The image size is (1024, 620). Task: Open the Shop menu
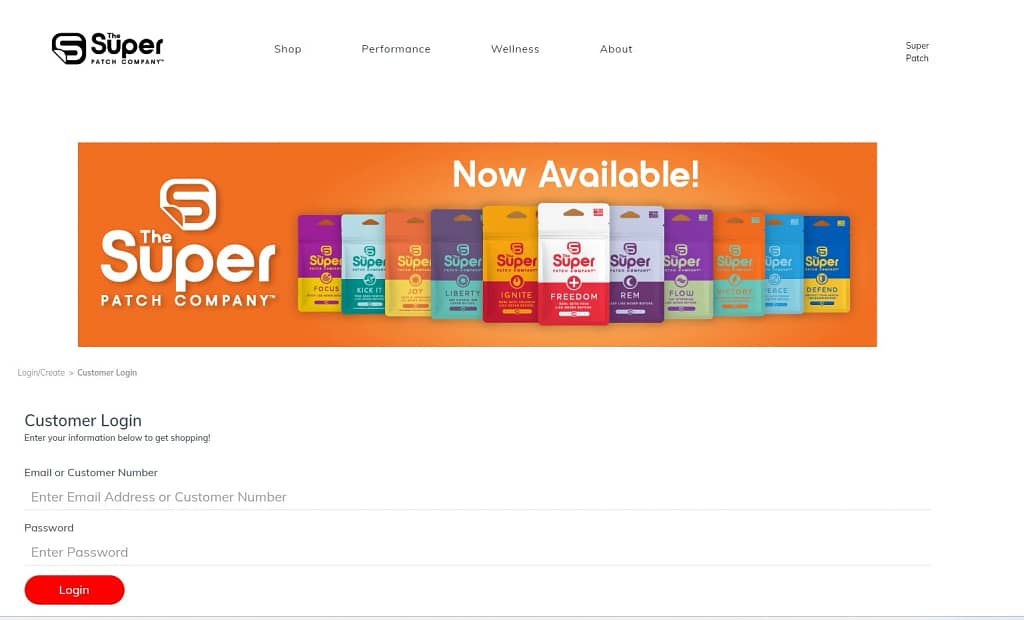coord(287,49)
